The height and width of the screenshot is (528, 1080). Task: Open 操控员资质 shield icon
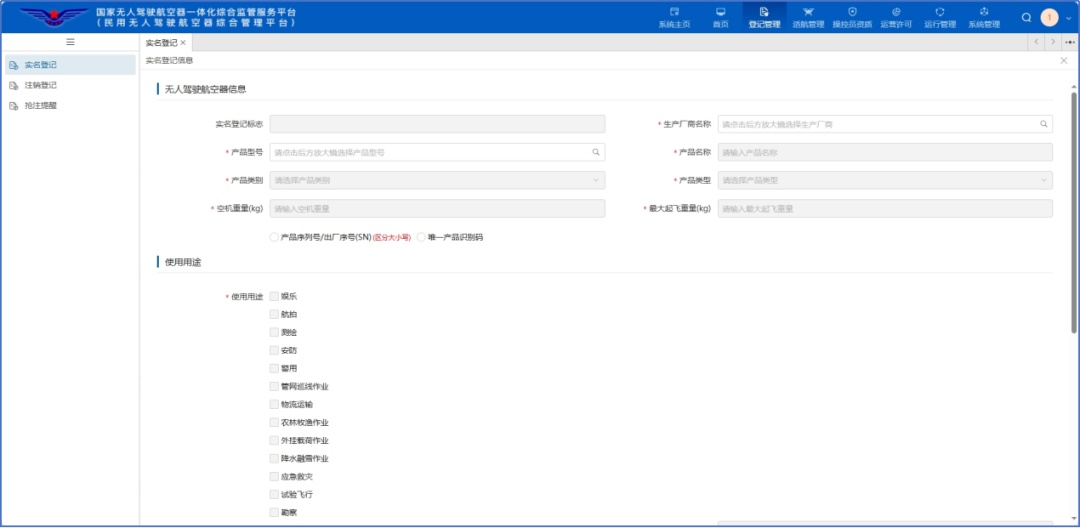[x=852, y=17]
